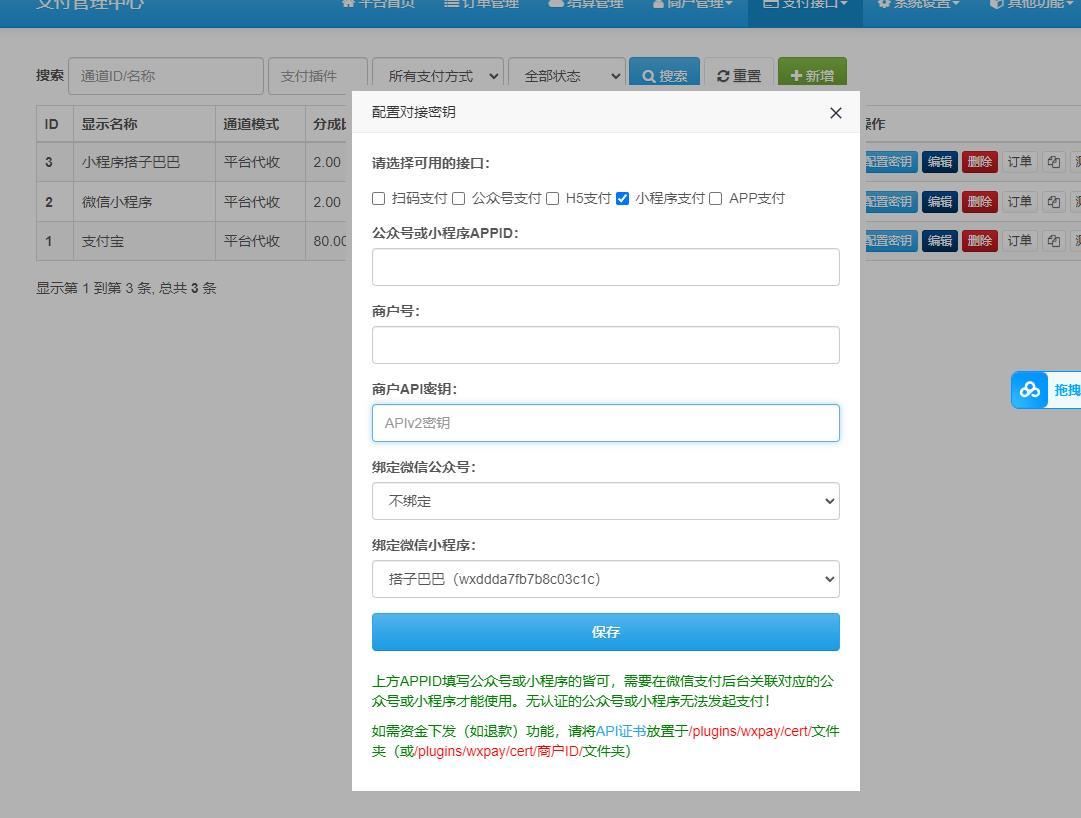
Task: Open the 商户管理 nav menu
Action: pos(692,4)
